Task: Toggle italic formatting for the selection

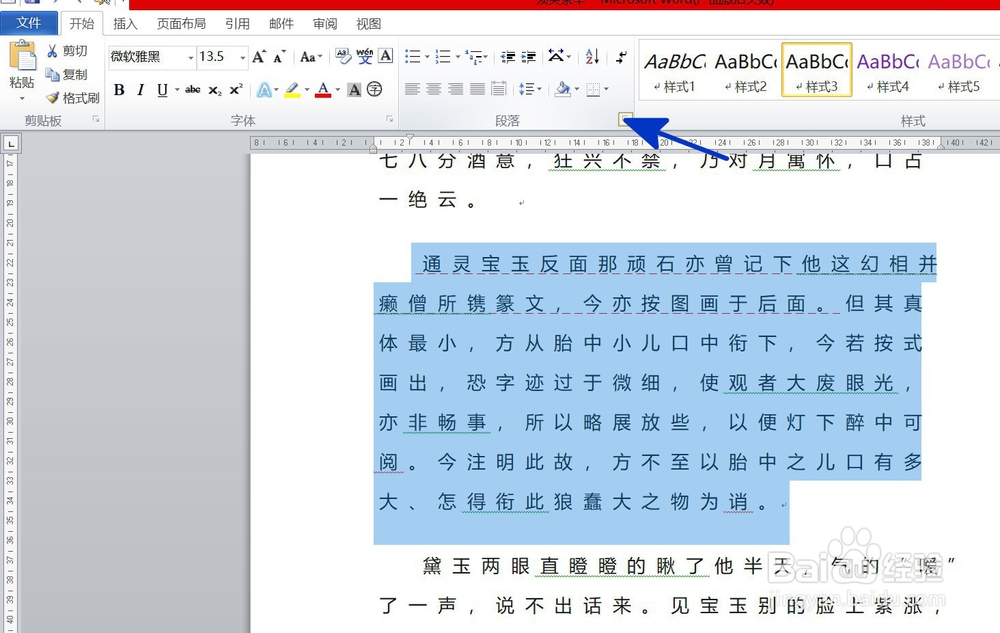Action: (140, 90)
